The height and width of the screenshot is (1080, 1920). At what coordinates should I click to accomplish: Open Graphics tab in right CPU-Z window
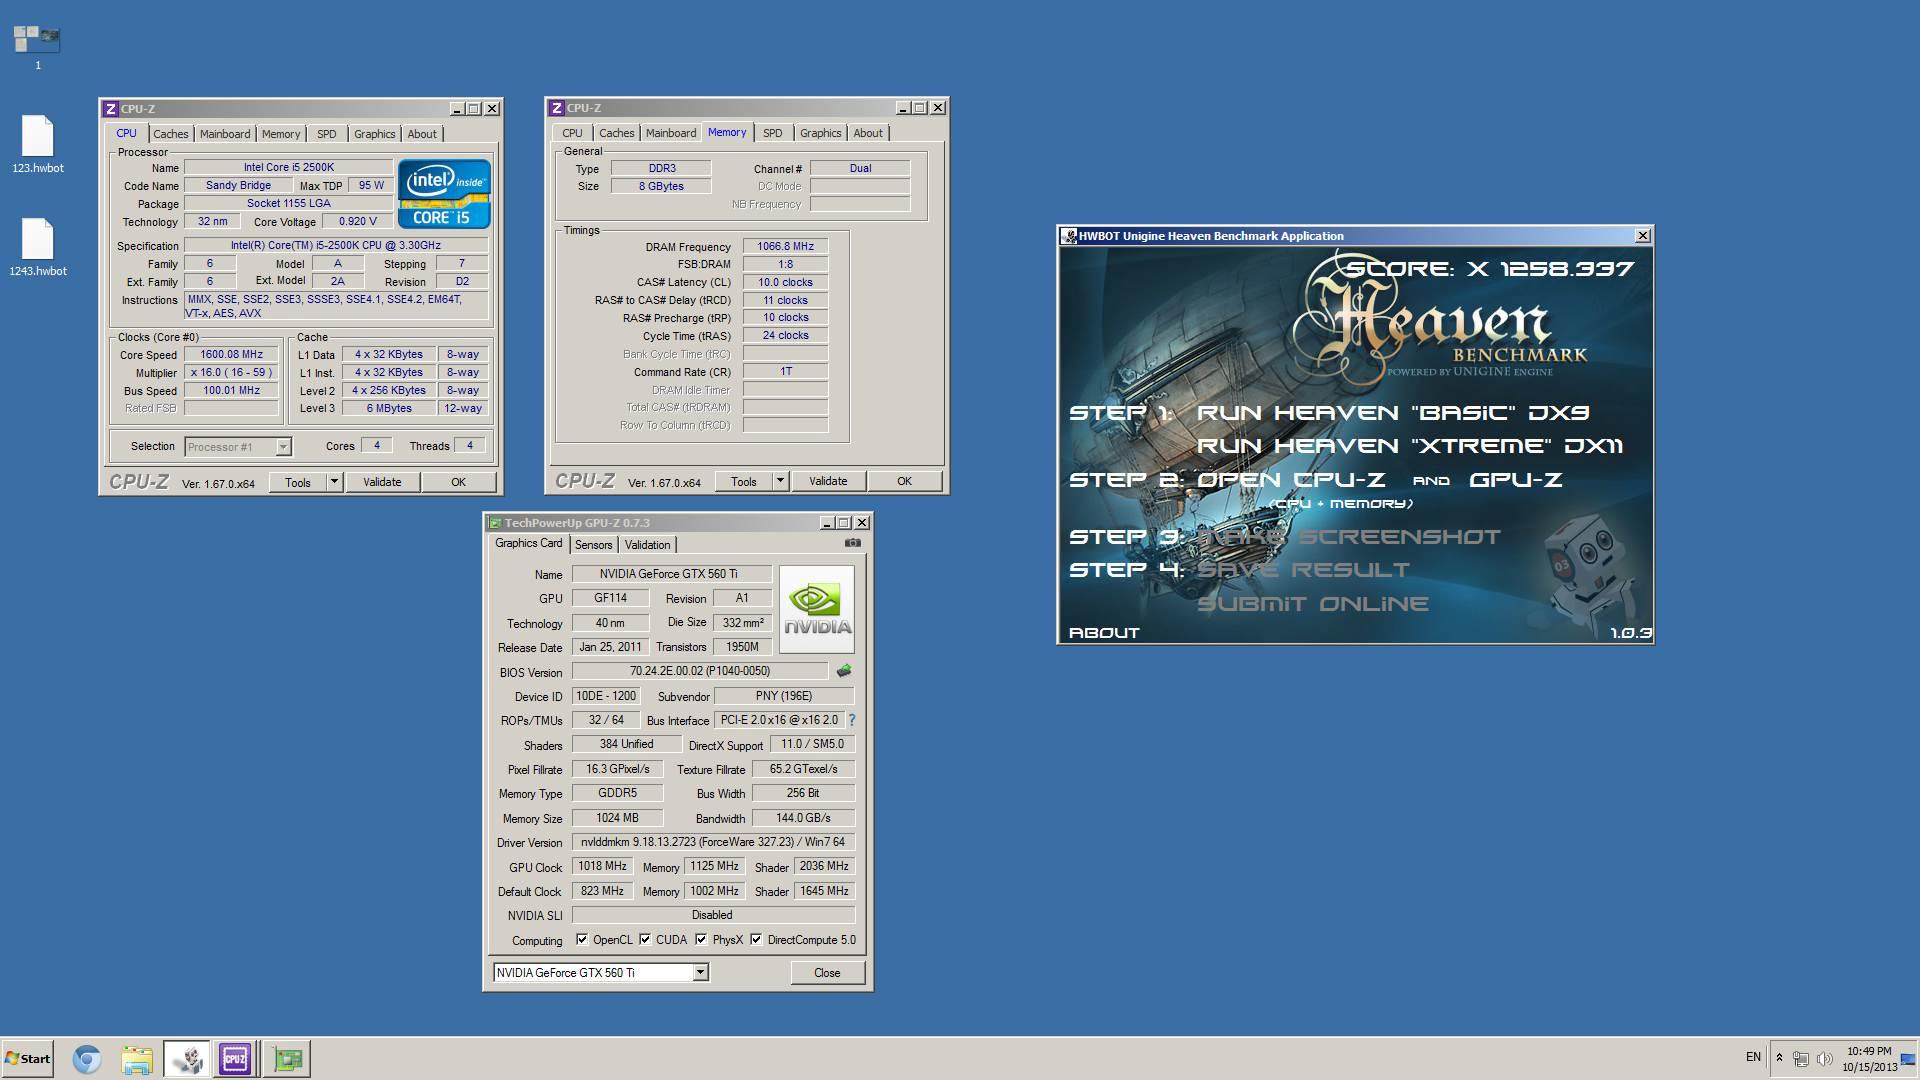(820, 133)
